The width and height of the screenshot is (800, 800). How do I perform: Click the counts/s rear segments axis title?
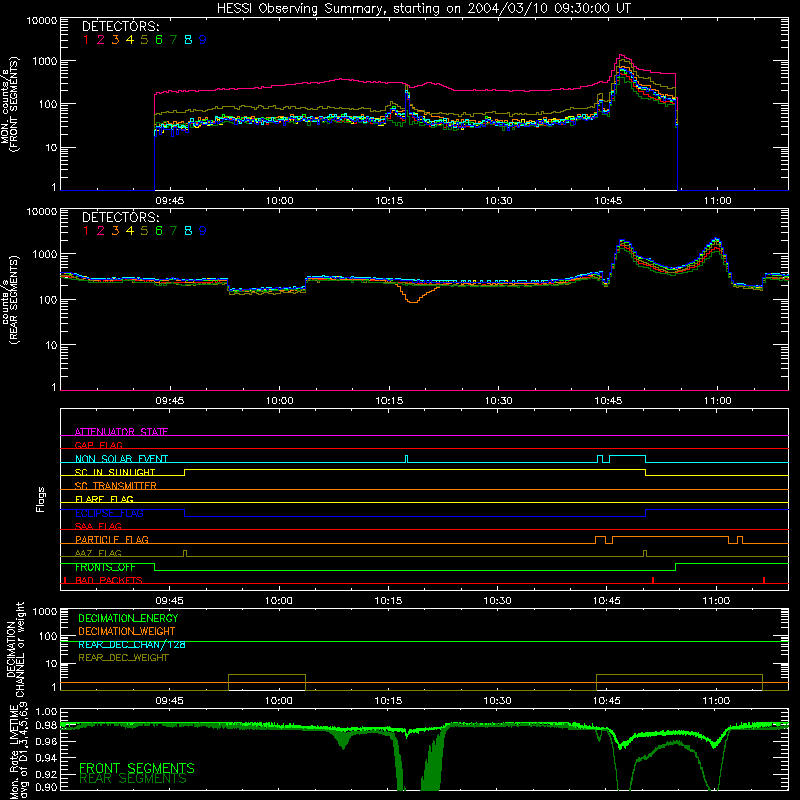pyautogui.click(x=9, y=300)
